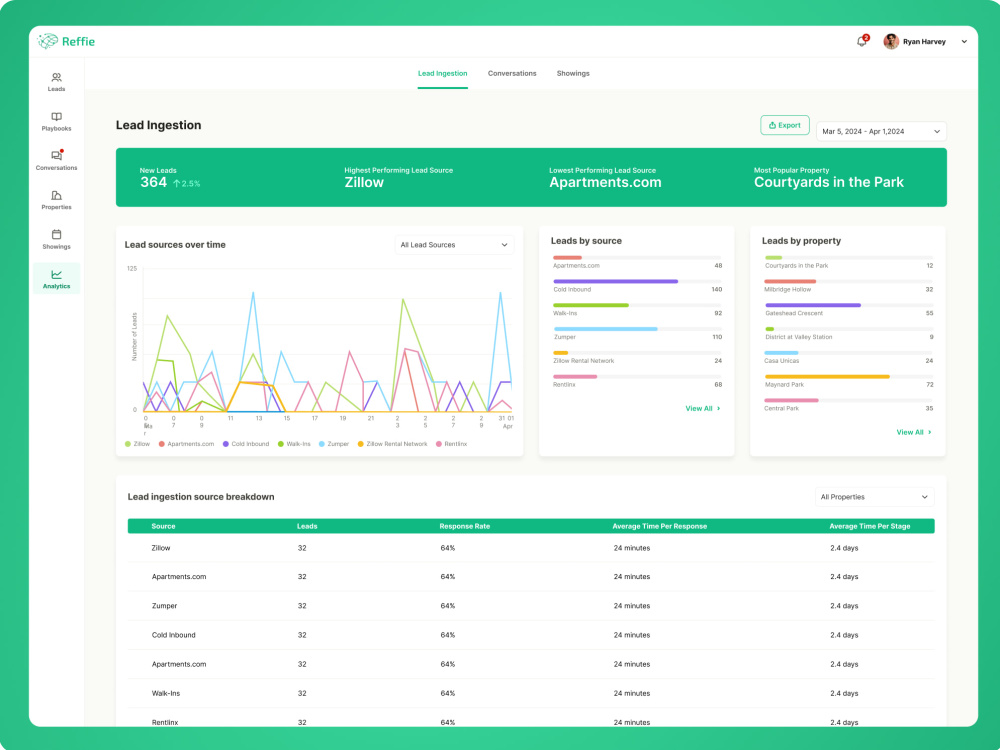The width and height of the screenshot is (1000, 750).
Task: Click the Central Park property label
Action: coord(781,408)
